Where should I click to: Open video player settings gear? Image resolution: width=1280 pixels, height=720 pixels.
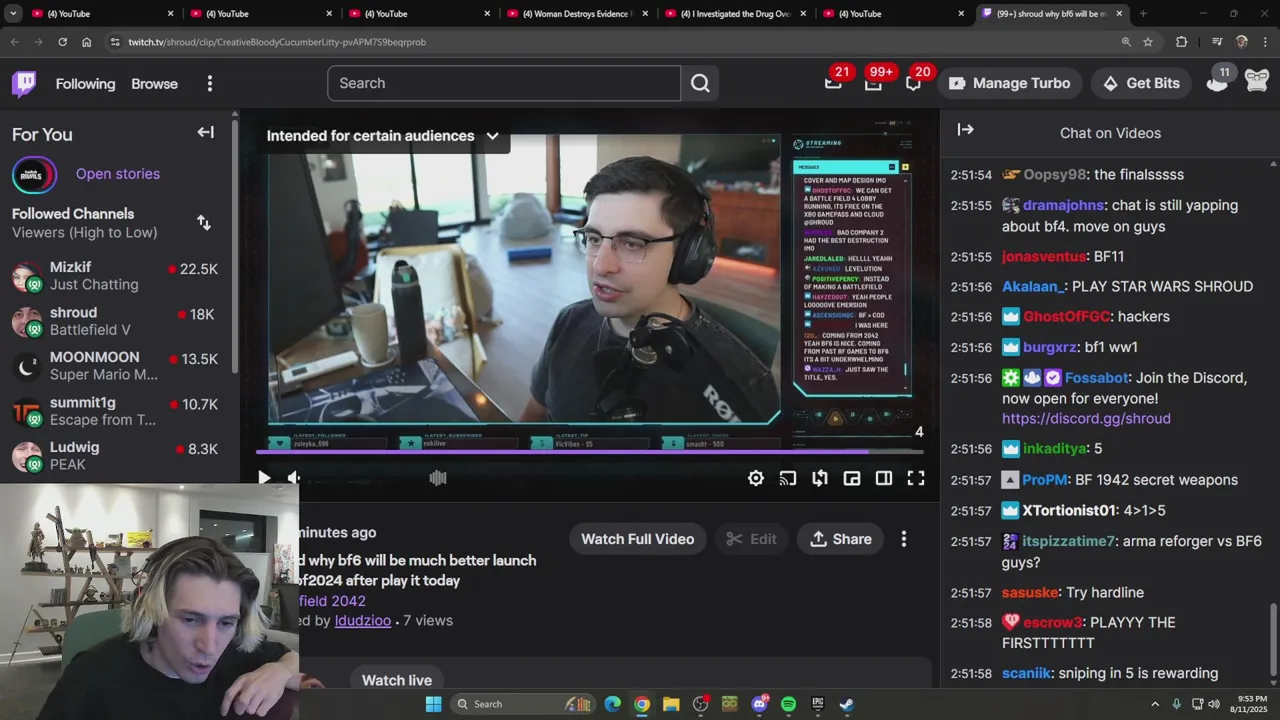(x=756, y=479)
